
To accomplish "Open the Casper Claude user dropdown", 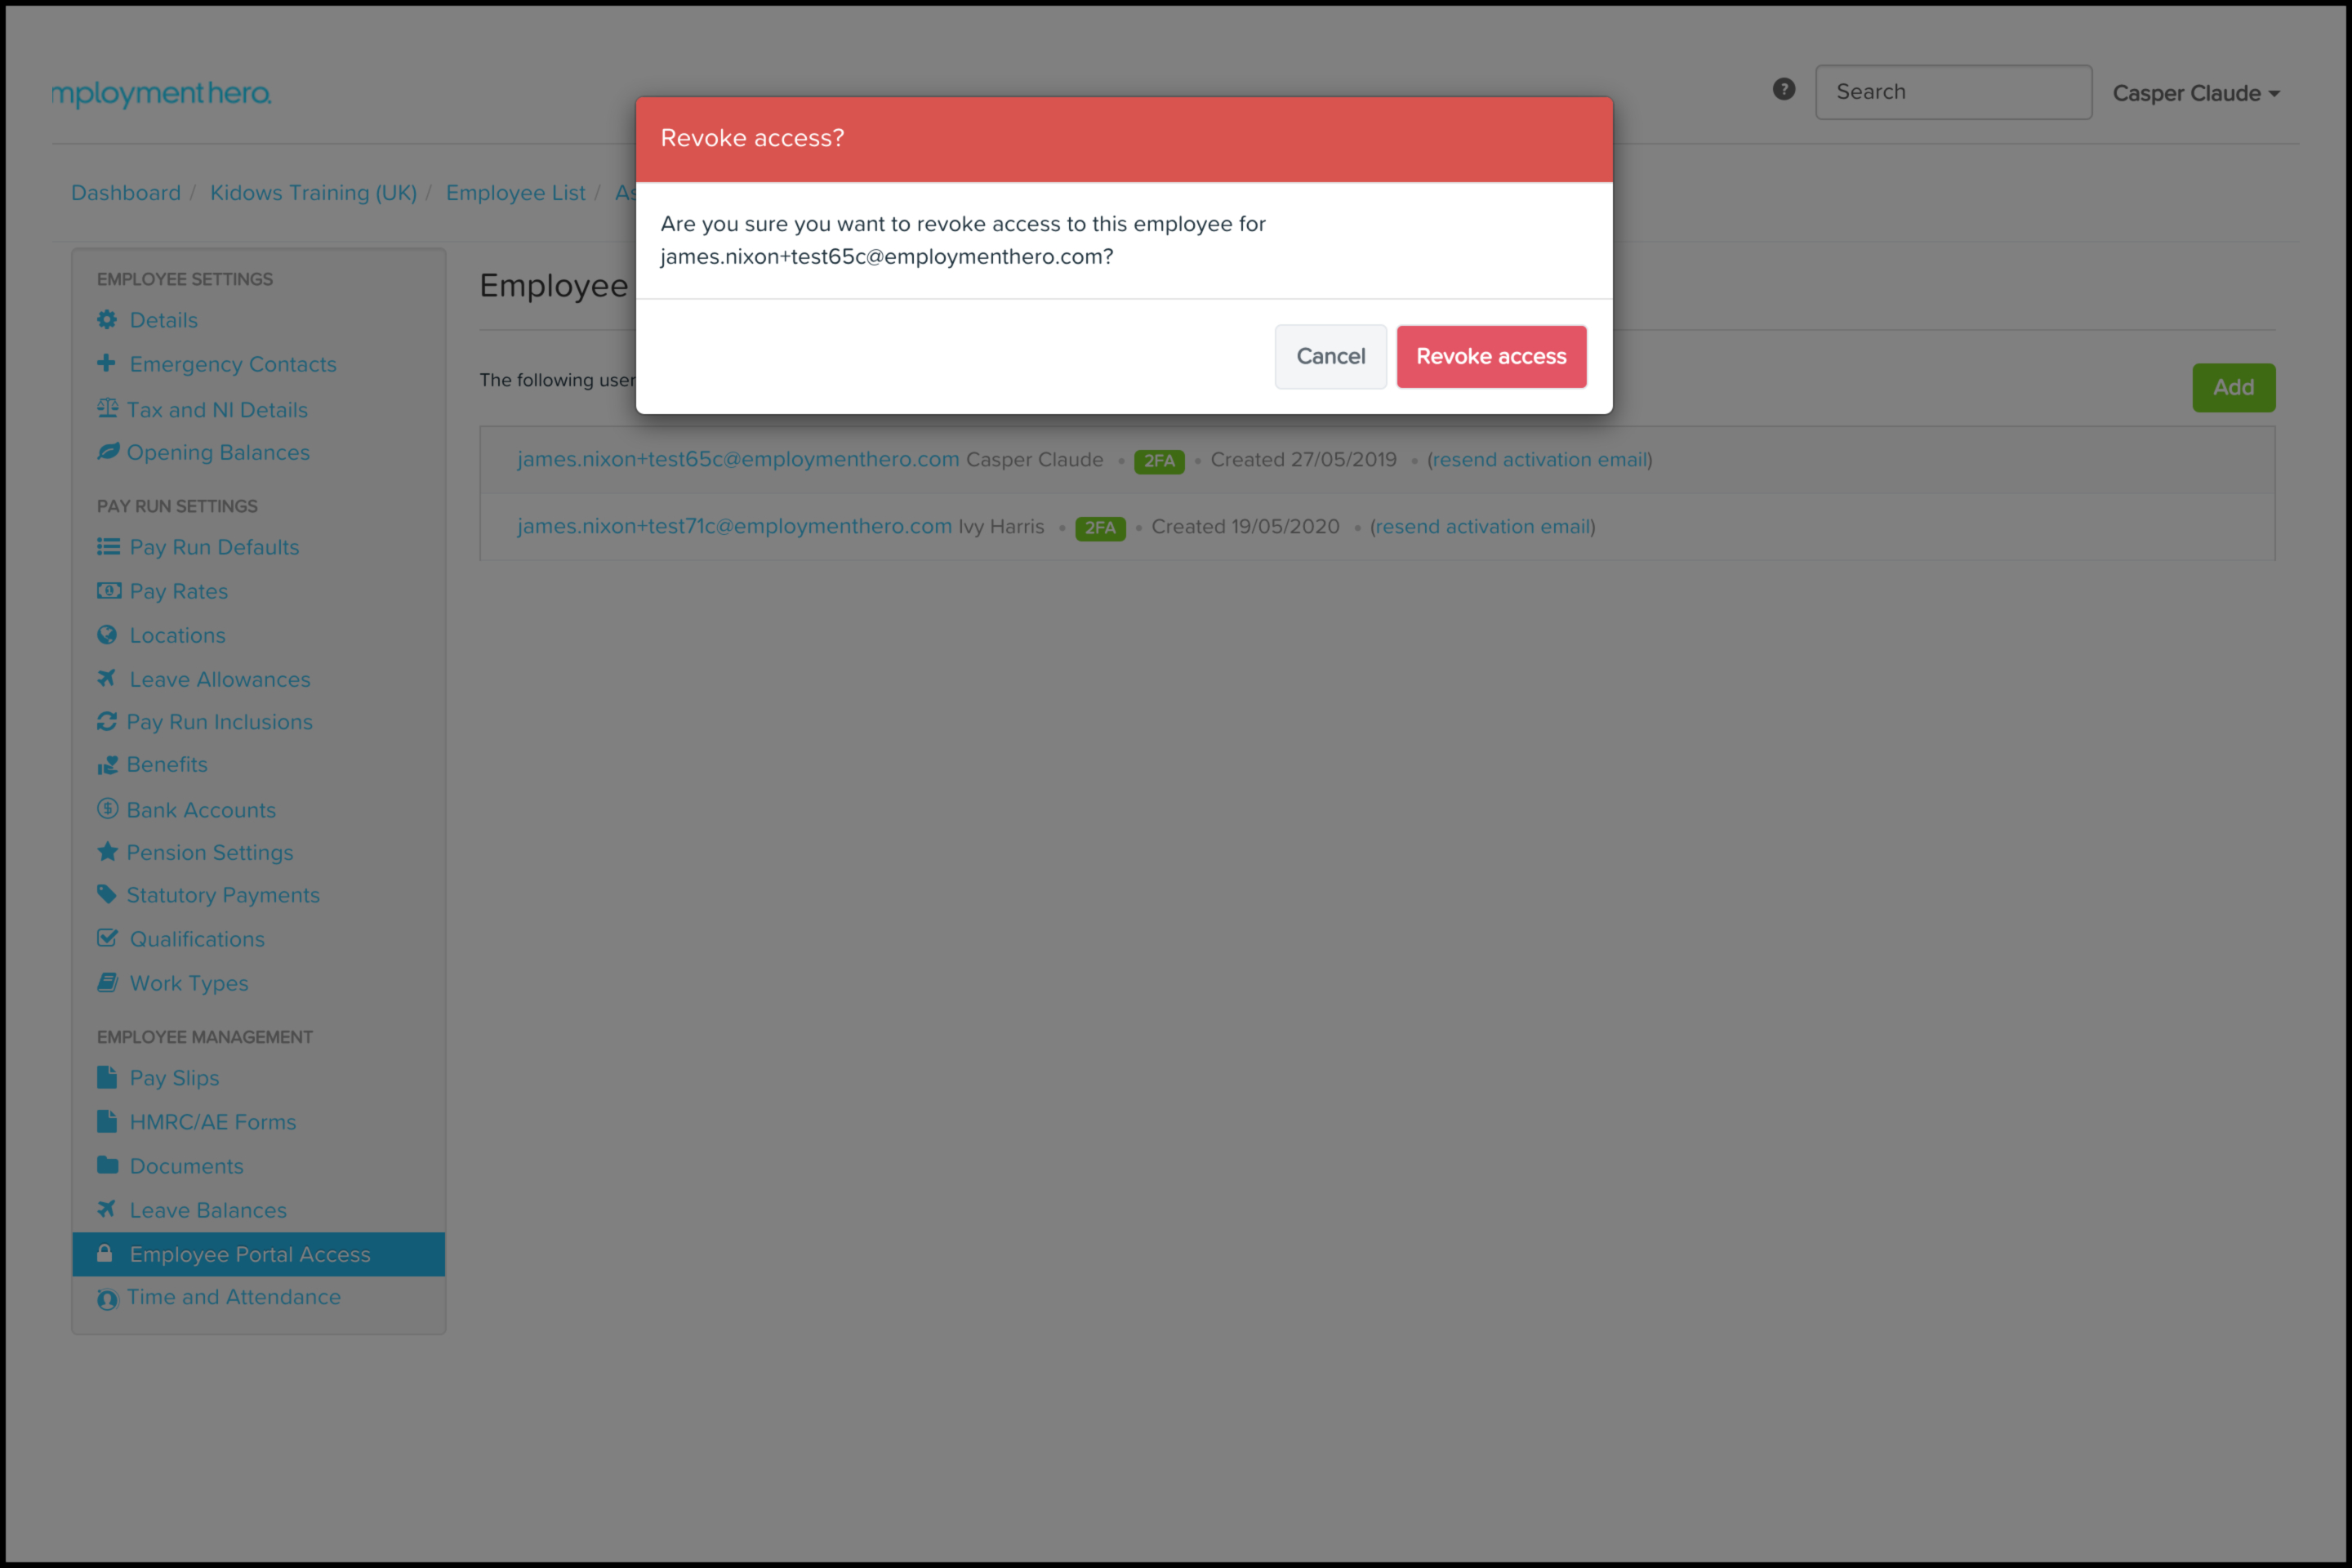I will click(2195, 93).
